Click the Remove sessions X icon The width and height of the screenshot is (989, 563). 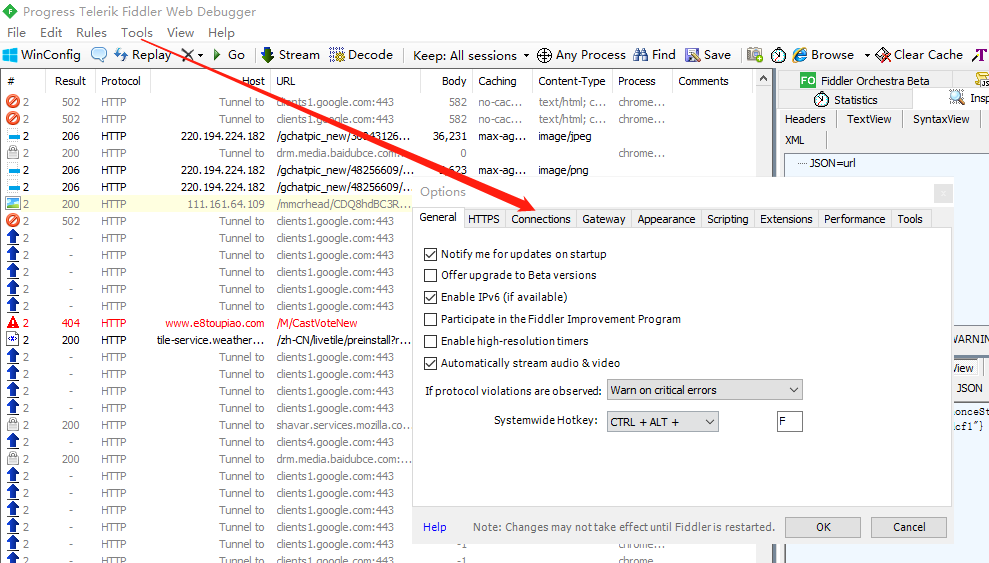tap(187, 55)
